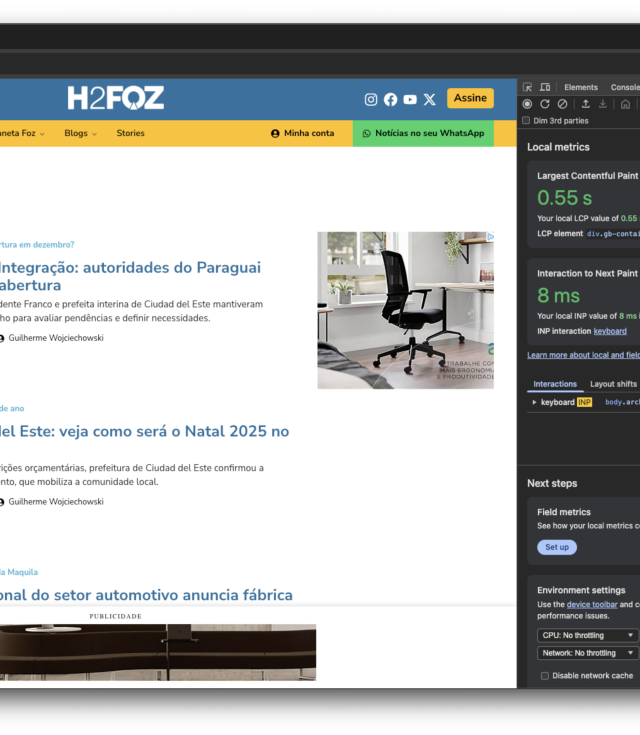Viewport: 640px width, 735px height.
Task: Switch to the Layout shifts tab
Action: pyautogui.click(x=613, y=384)
